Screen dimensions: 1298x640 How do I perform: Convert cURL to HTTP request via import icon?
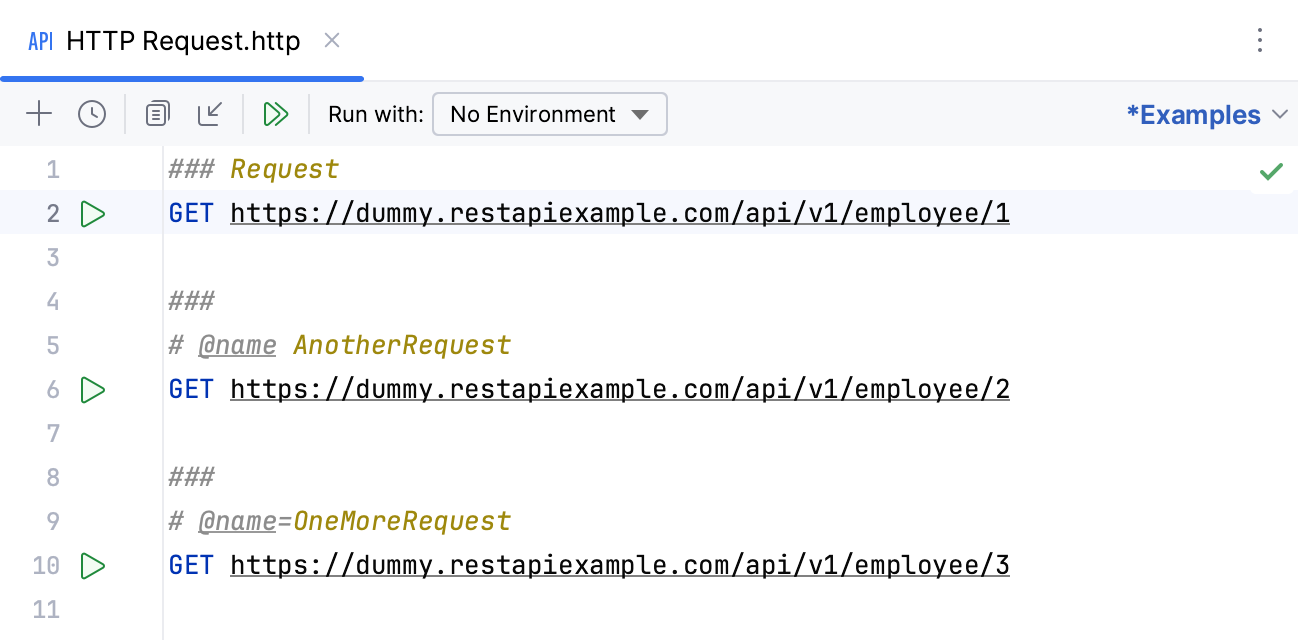(x=210, y=114)
